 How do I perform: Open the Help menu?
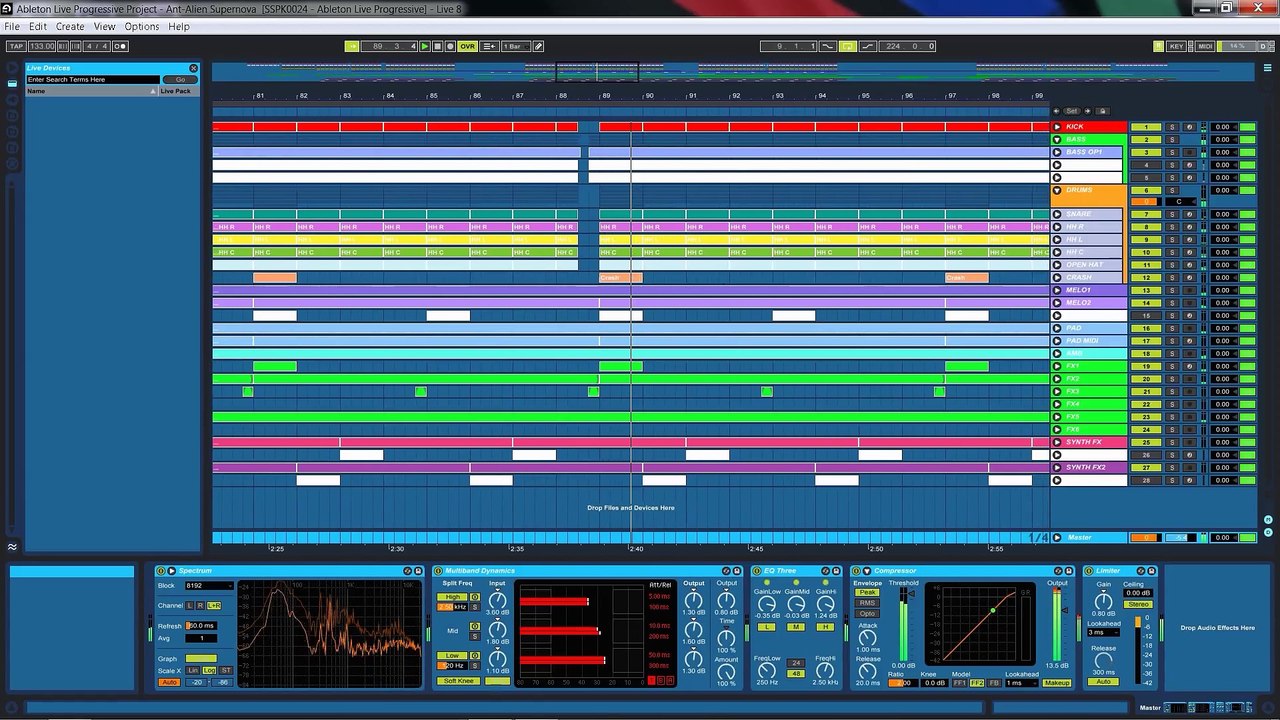click(179, 26)
